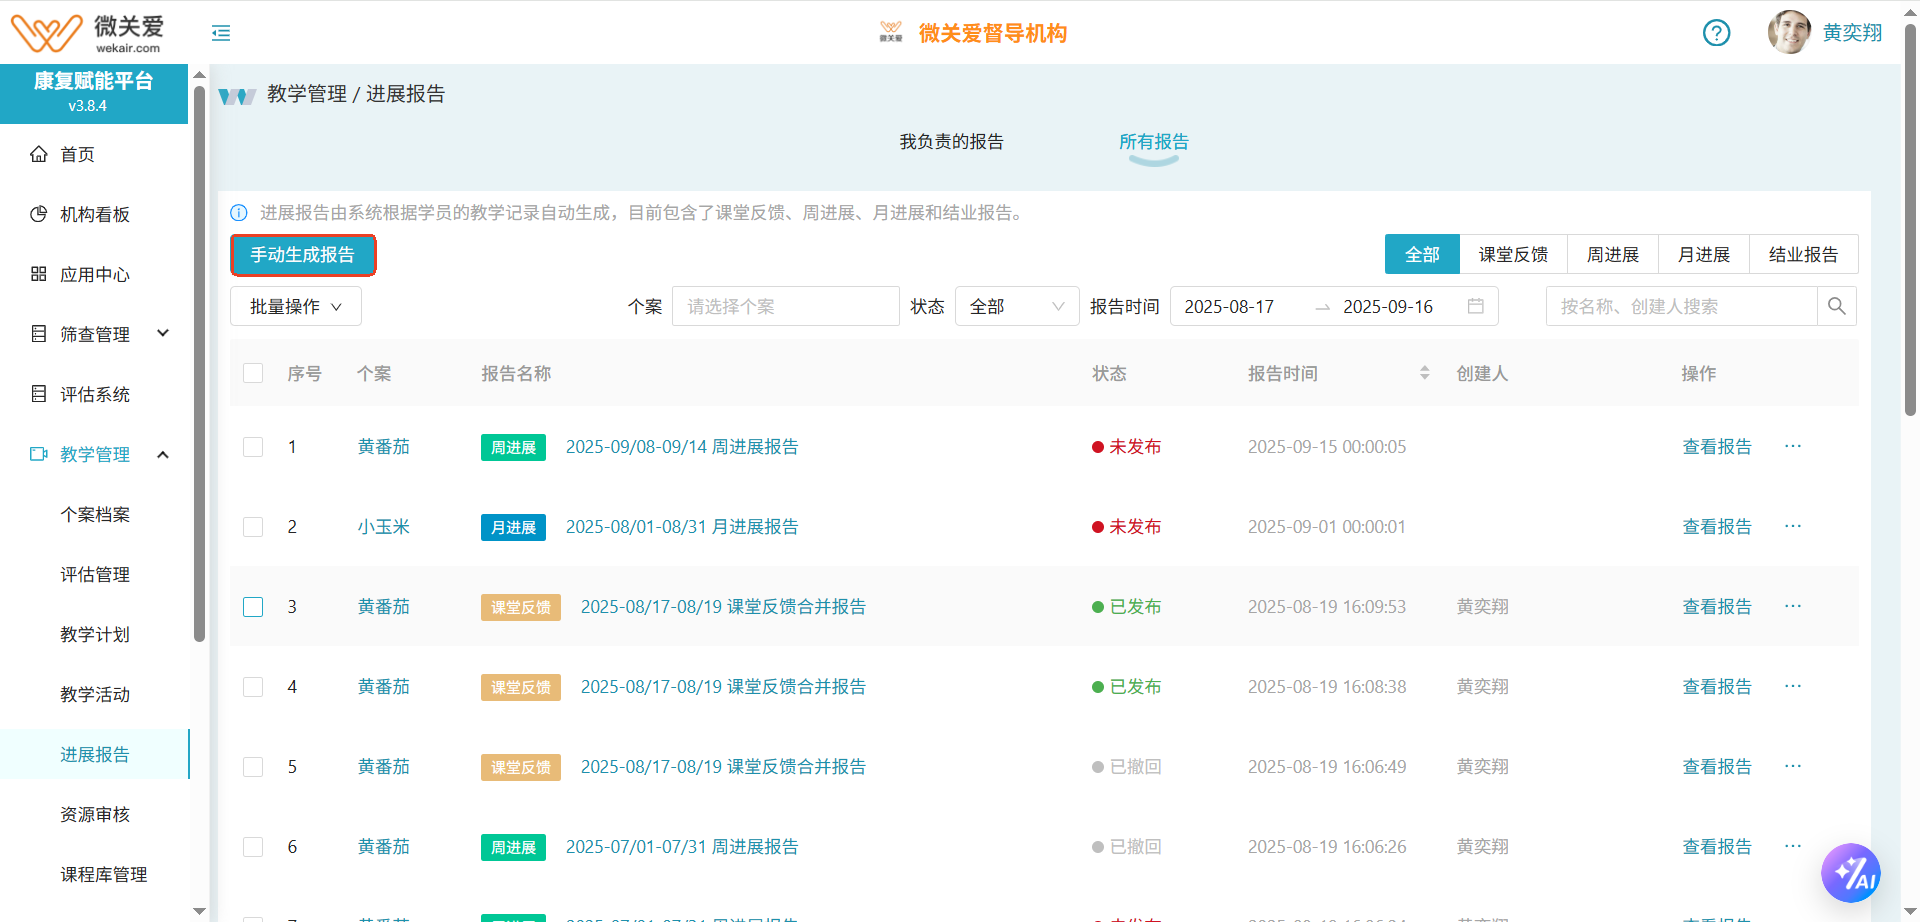Viewport: 1920px width, 922px height.
Task: Open the calendar icon in report time field
Action: (1475, 306)
